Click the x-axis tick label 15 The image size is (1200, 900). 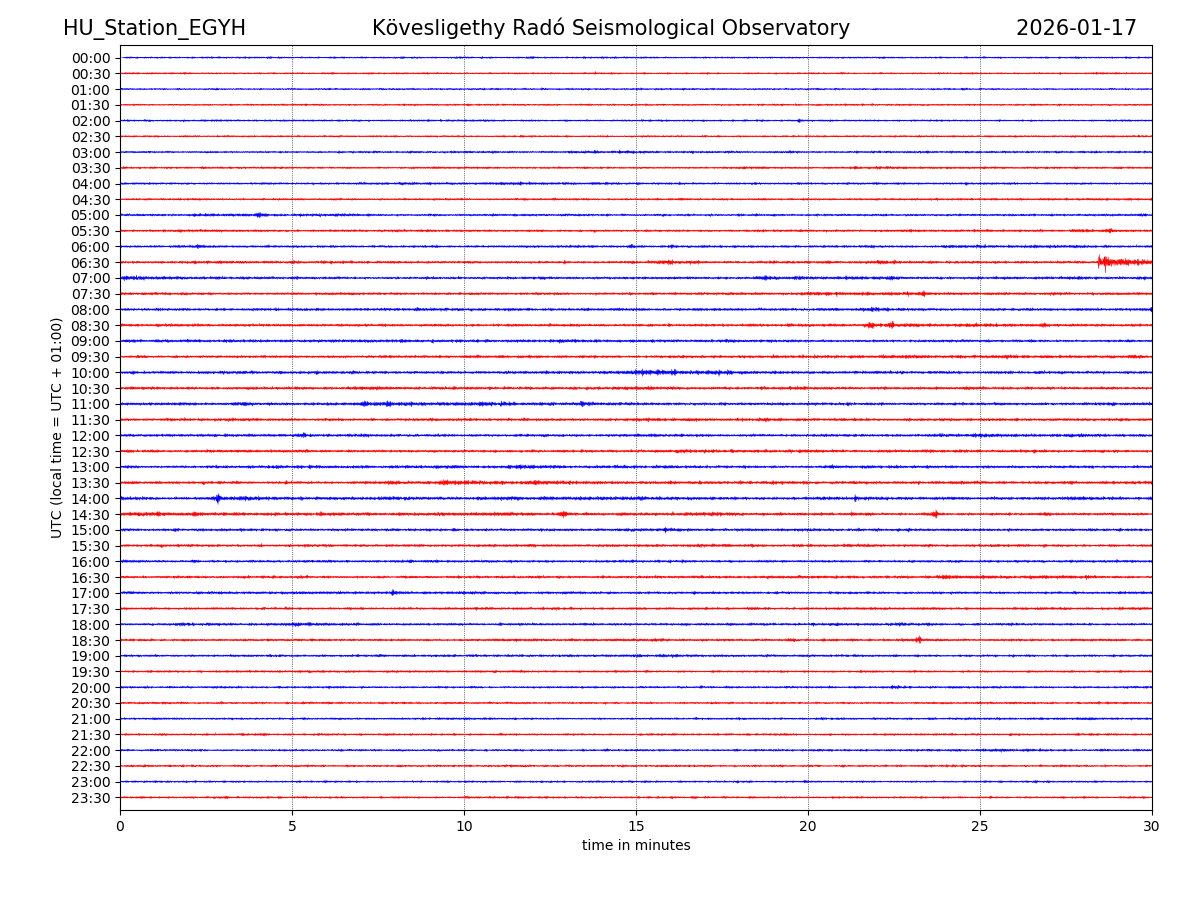point(636,827)
